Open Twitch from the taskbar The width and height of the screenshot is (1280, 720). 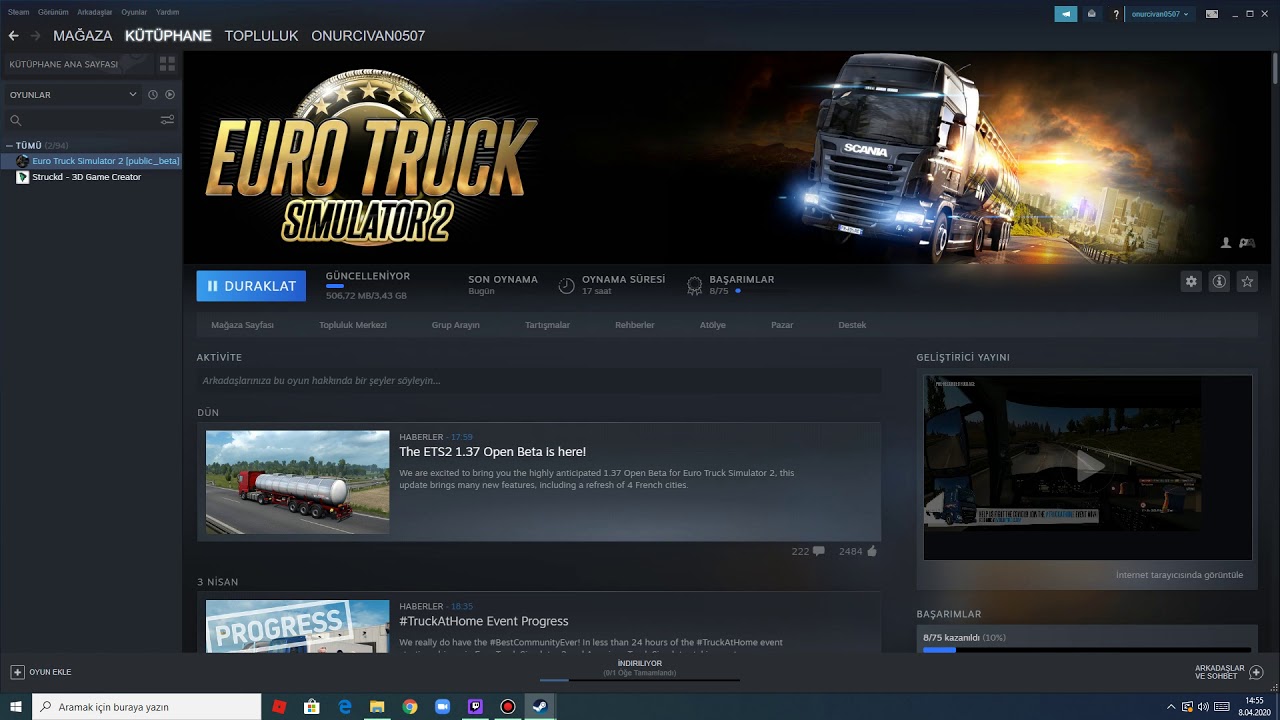pos(475,707)
